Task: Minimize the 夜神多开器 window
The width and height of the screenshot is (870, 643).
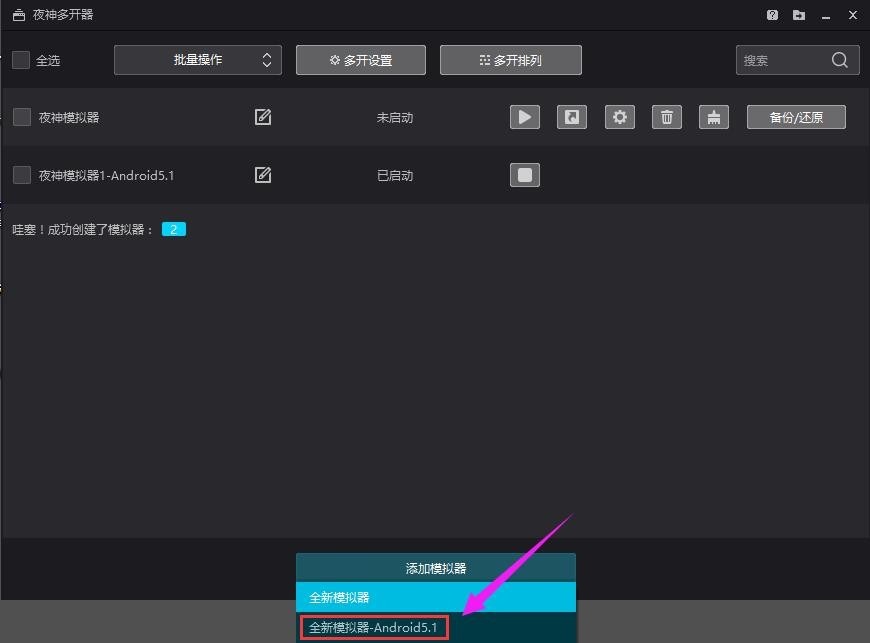Action: click(x=826, y=16)
